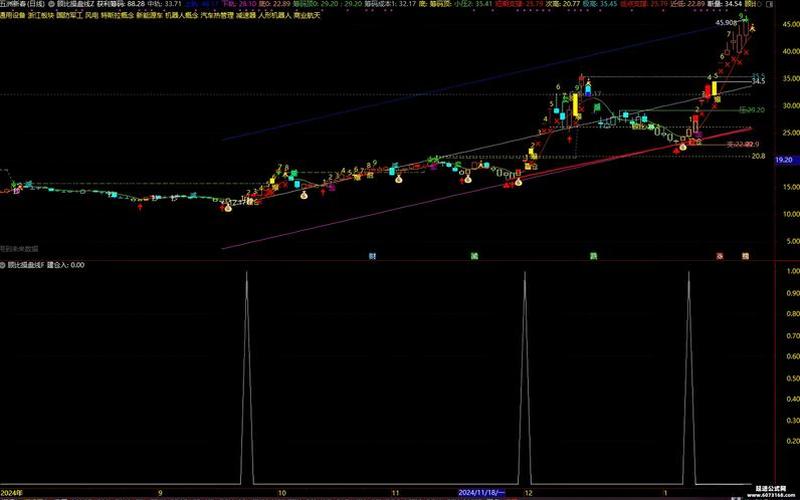Click the 2024/11/18/一 date label

pos(481,492)
